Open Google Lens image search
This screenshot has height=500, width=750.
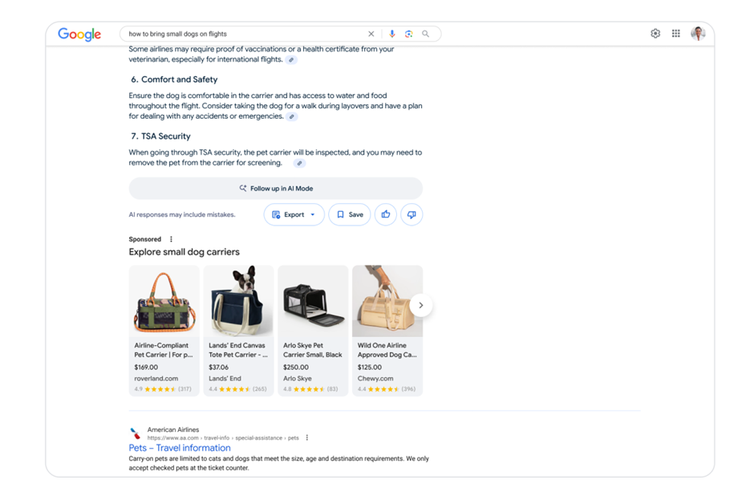point(408,34)
